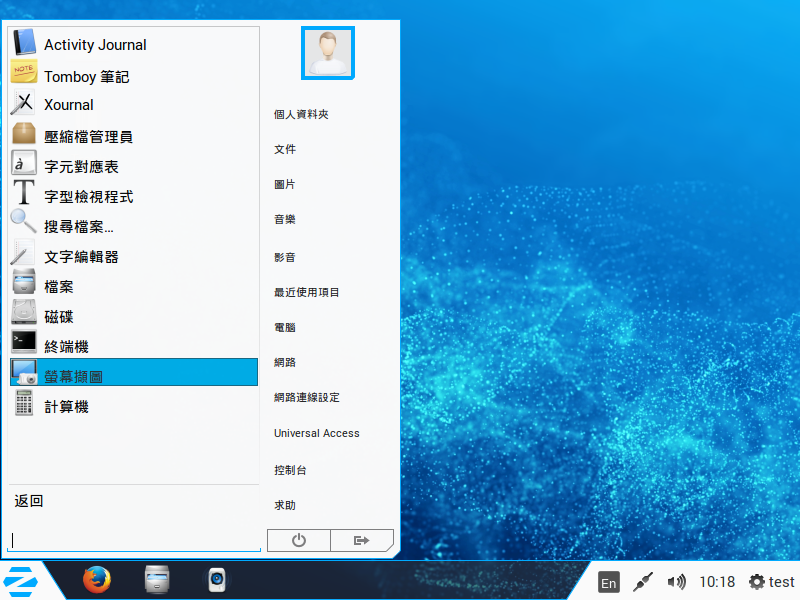Click 求助 help entry
The height and width of the screenshot is (600, 800).
(x=285, y=506)
